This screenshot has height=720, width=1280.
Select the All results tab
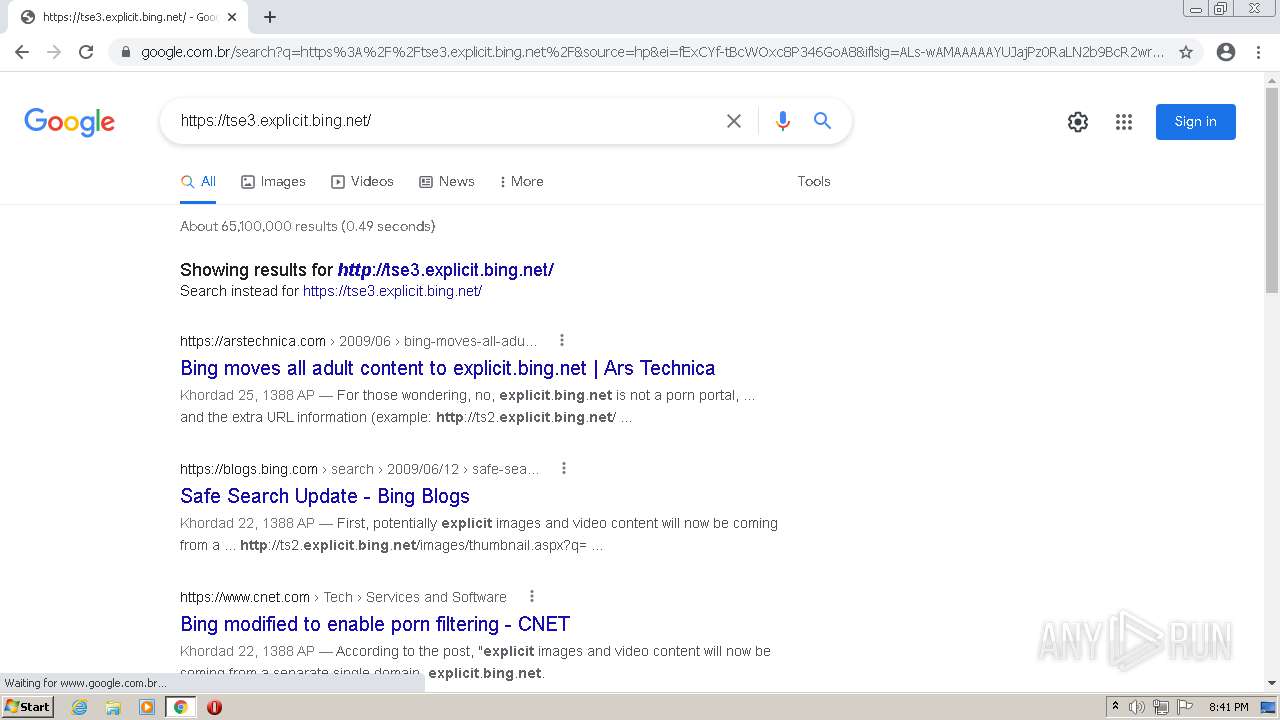click(198, 182)
